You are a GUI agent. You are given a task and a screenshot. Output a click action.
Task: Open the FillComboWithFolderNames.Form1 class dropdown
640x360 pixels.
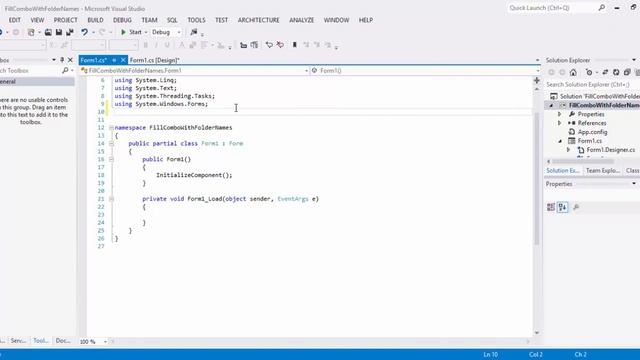[194, 71]
